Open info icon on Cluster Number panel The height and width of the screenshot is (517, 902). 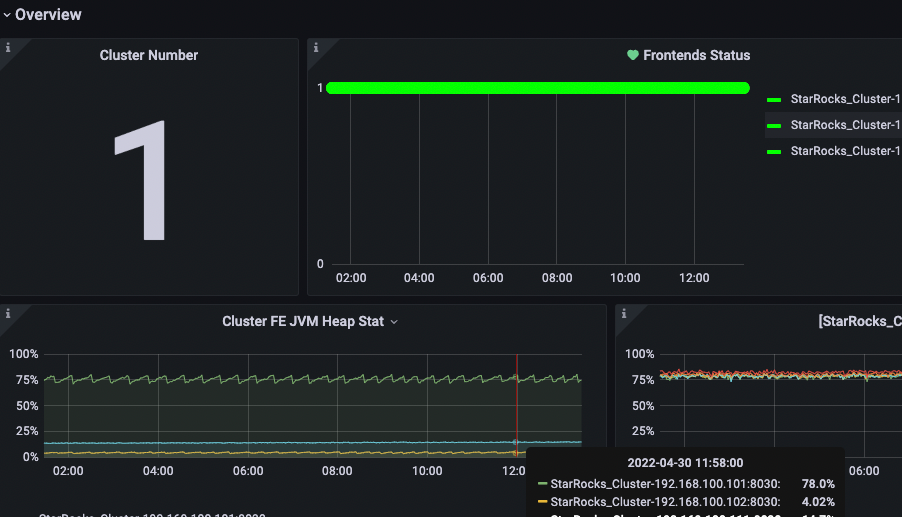(8, 47)
